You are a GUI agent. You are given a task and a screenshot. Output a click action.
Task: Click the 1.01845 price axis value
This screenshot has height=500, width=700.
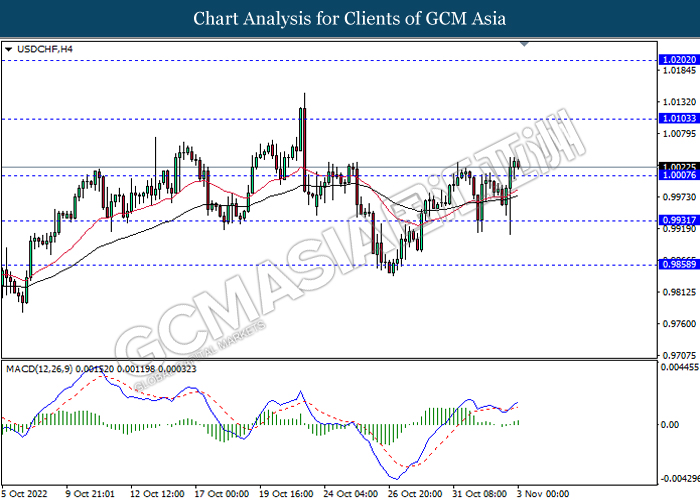(x=679, y=71)
